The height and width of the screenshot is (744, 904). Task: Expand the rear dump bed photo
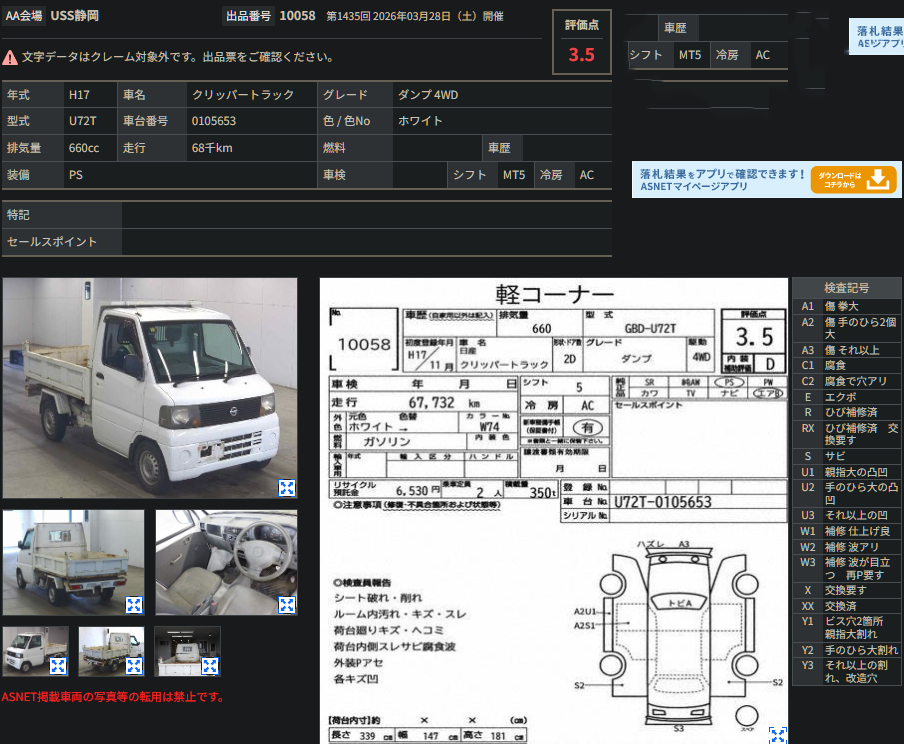point(134,604)
